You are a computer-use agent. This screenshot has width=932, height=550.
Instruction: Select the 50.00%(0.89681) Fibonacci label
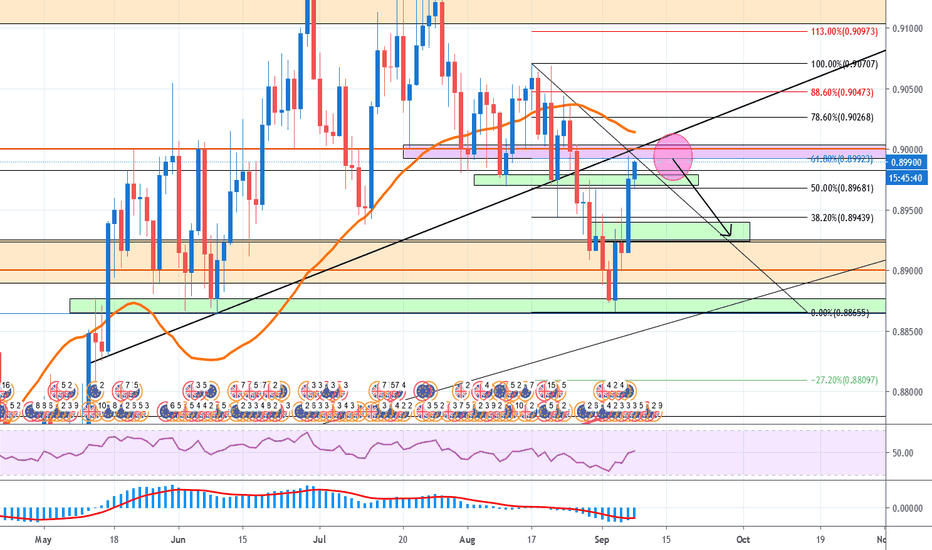pos(842,188)
